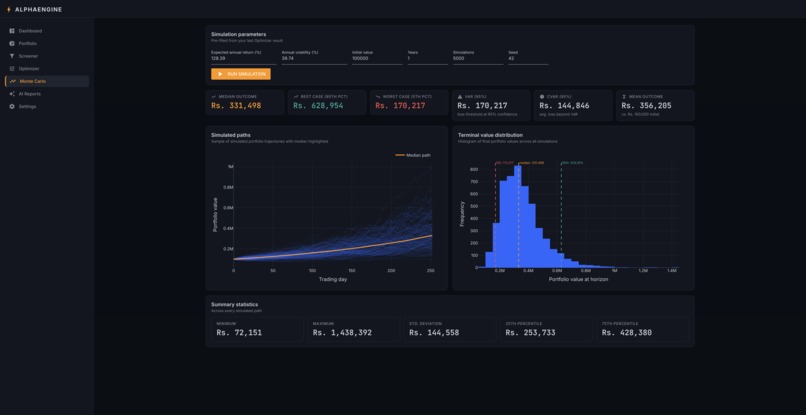Click the Years input field
The height and width of the screenshot is (415, 806).
click(428, 59)
